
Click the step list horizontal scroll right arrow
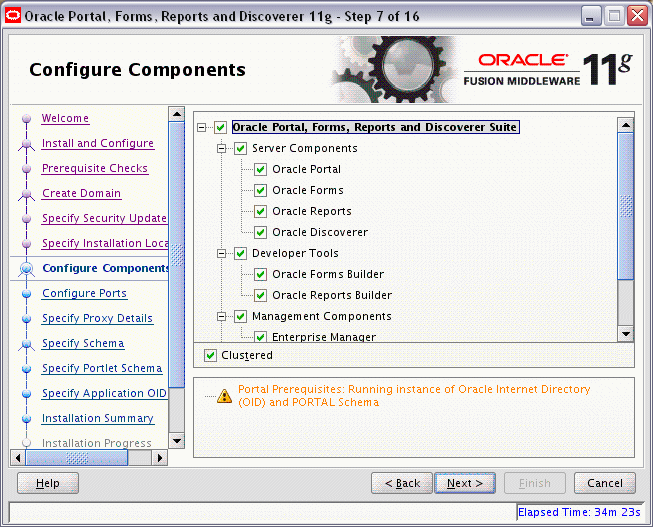(160, 458)
